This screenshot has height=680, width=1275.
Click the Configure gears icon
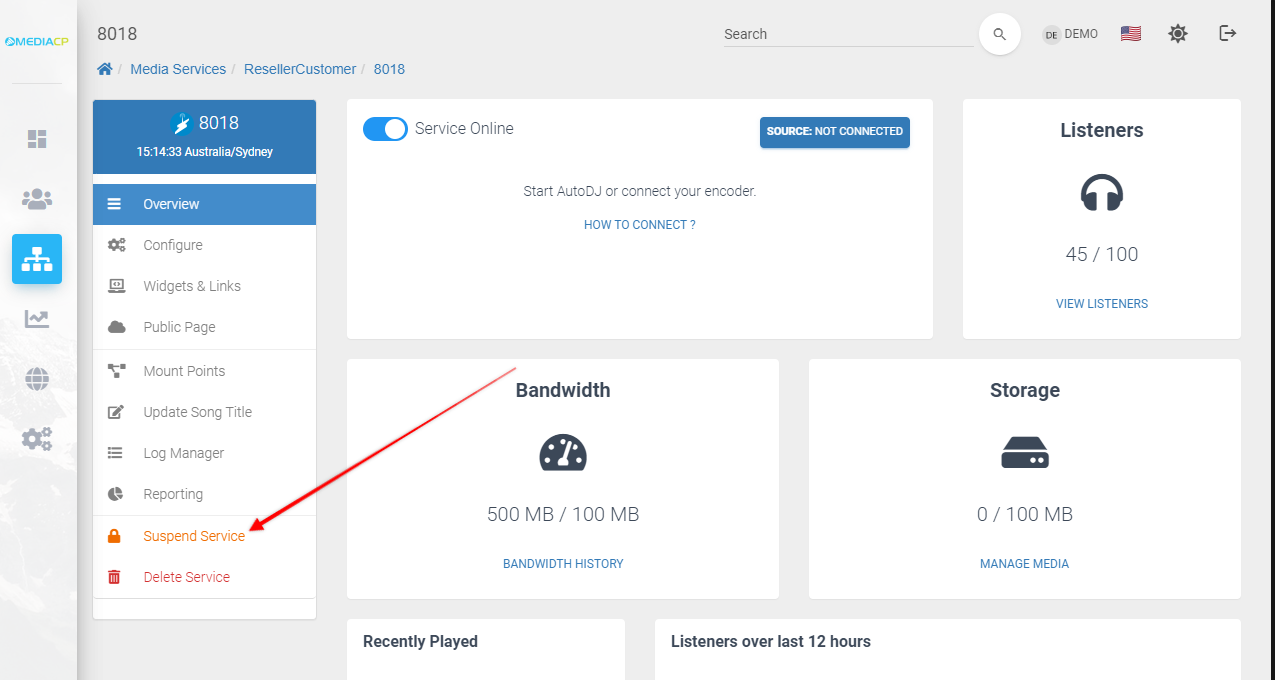(x=116, y=245)
